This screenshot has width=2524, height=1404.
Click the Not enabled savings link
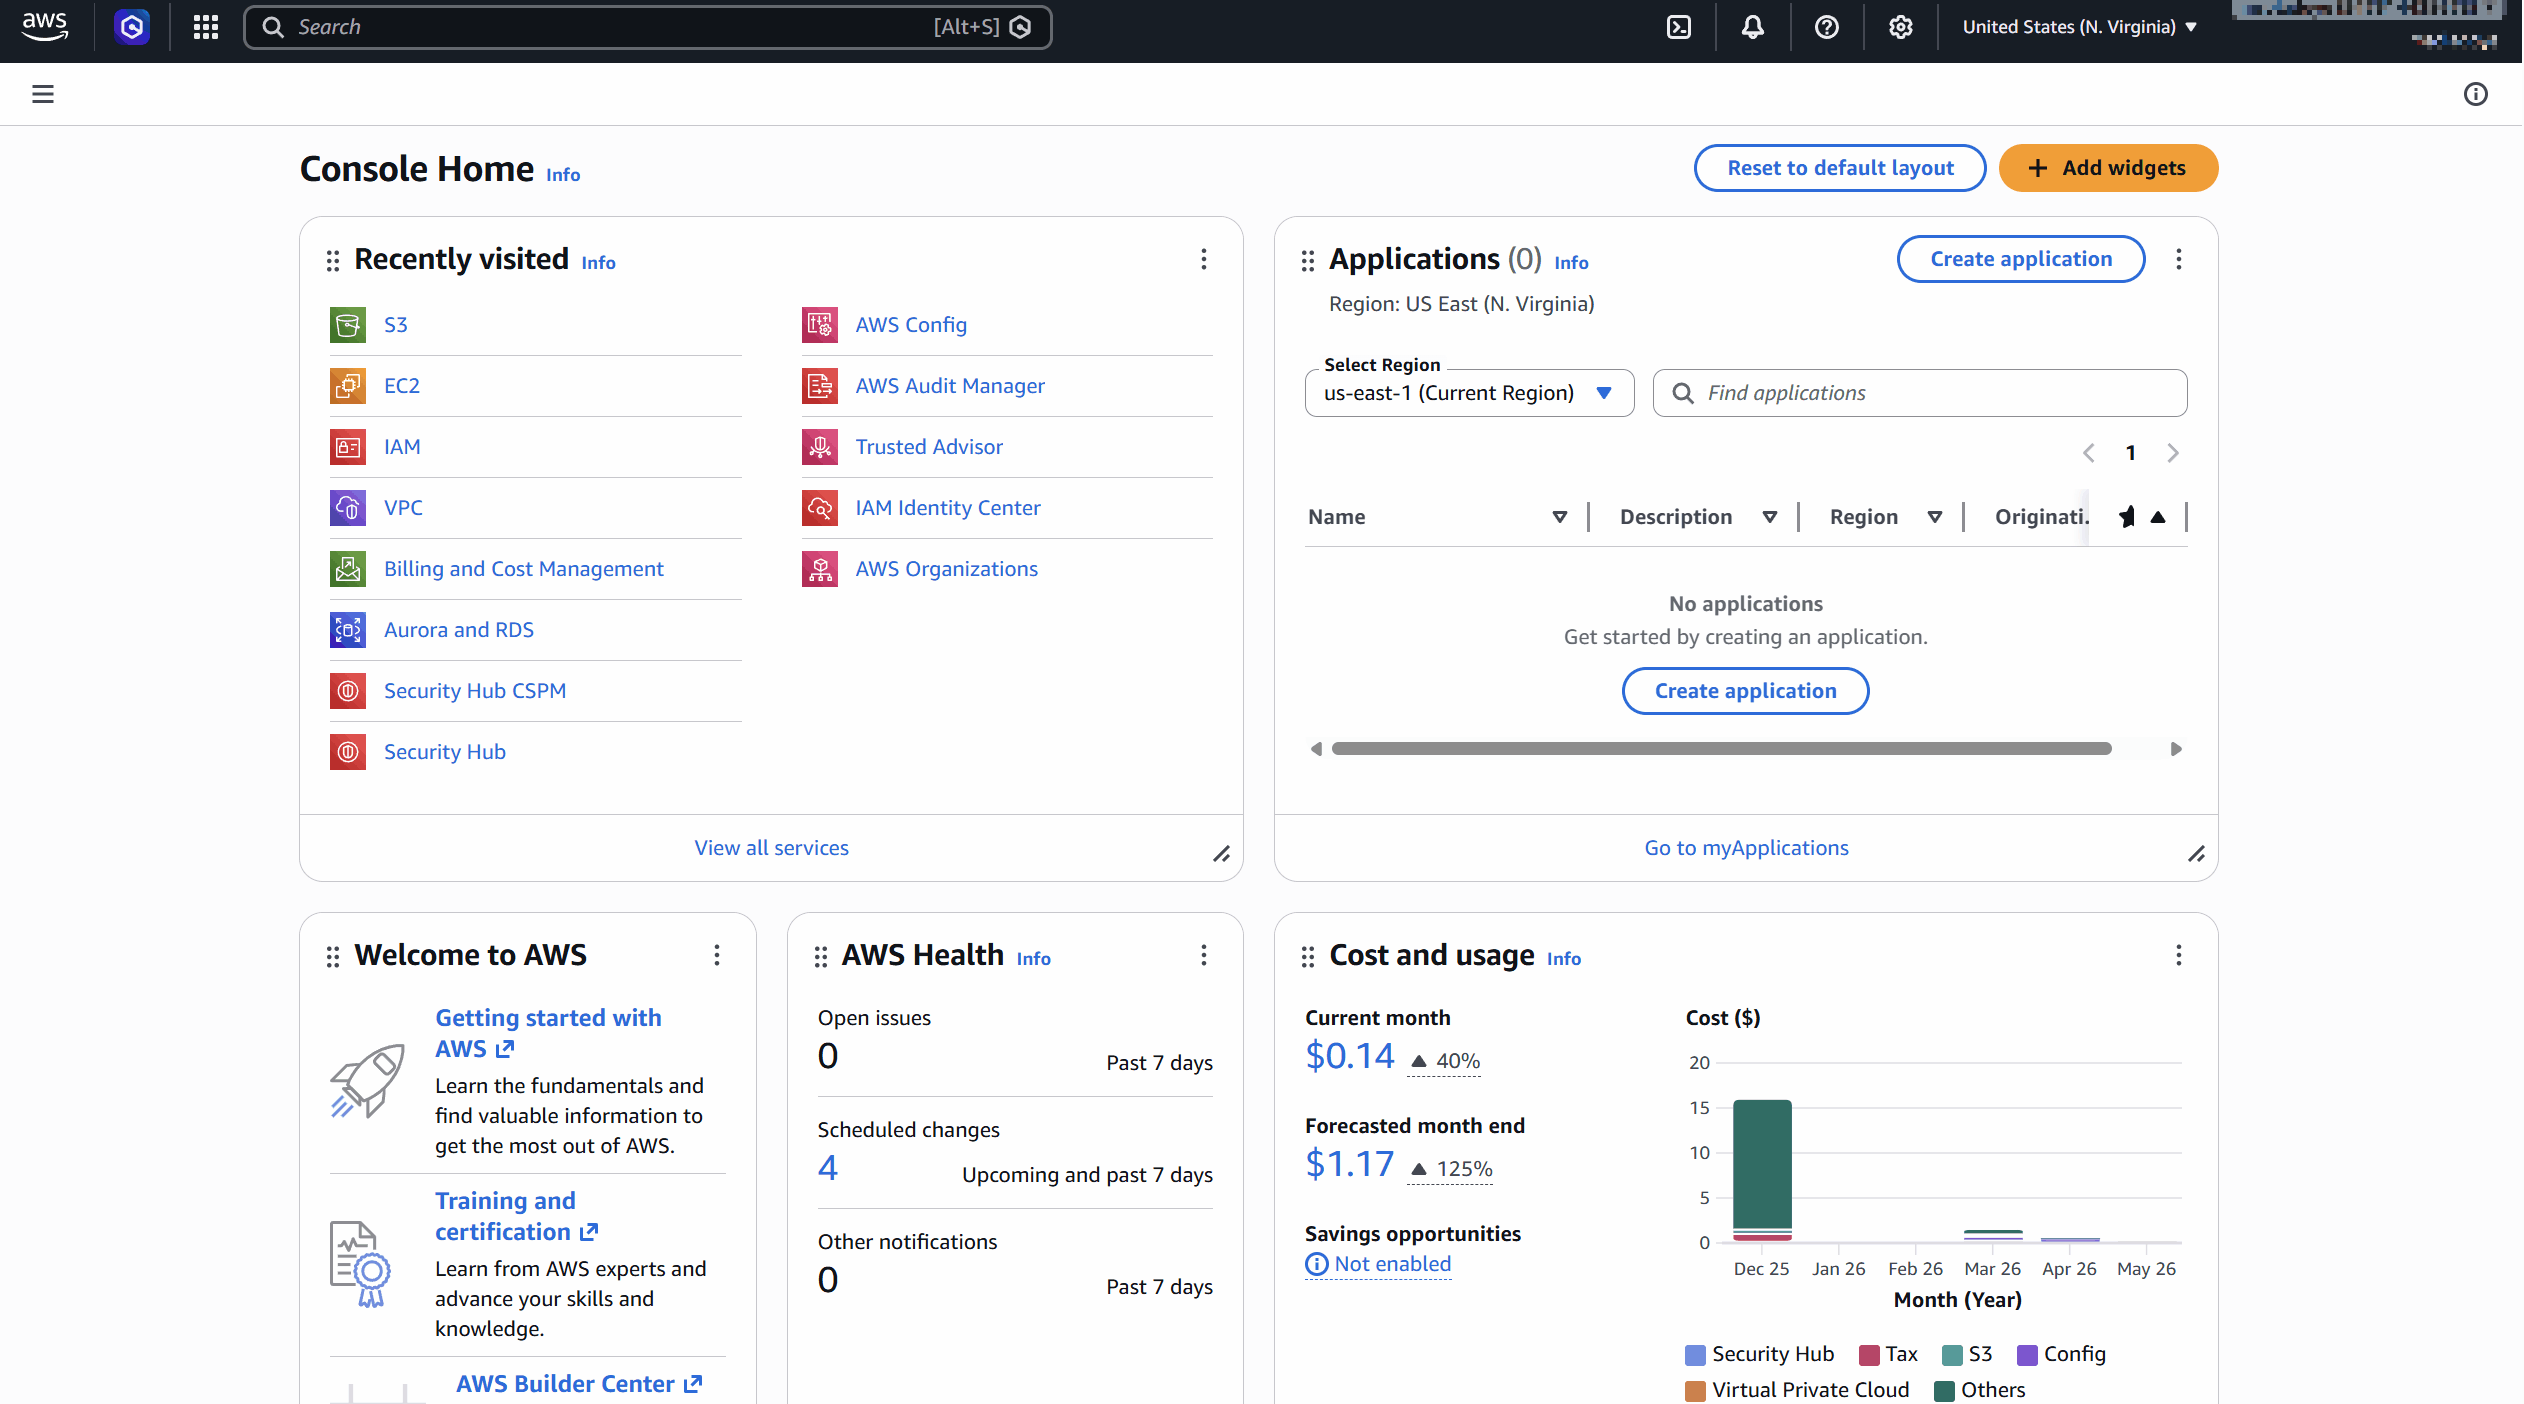pos(1378,1264)
